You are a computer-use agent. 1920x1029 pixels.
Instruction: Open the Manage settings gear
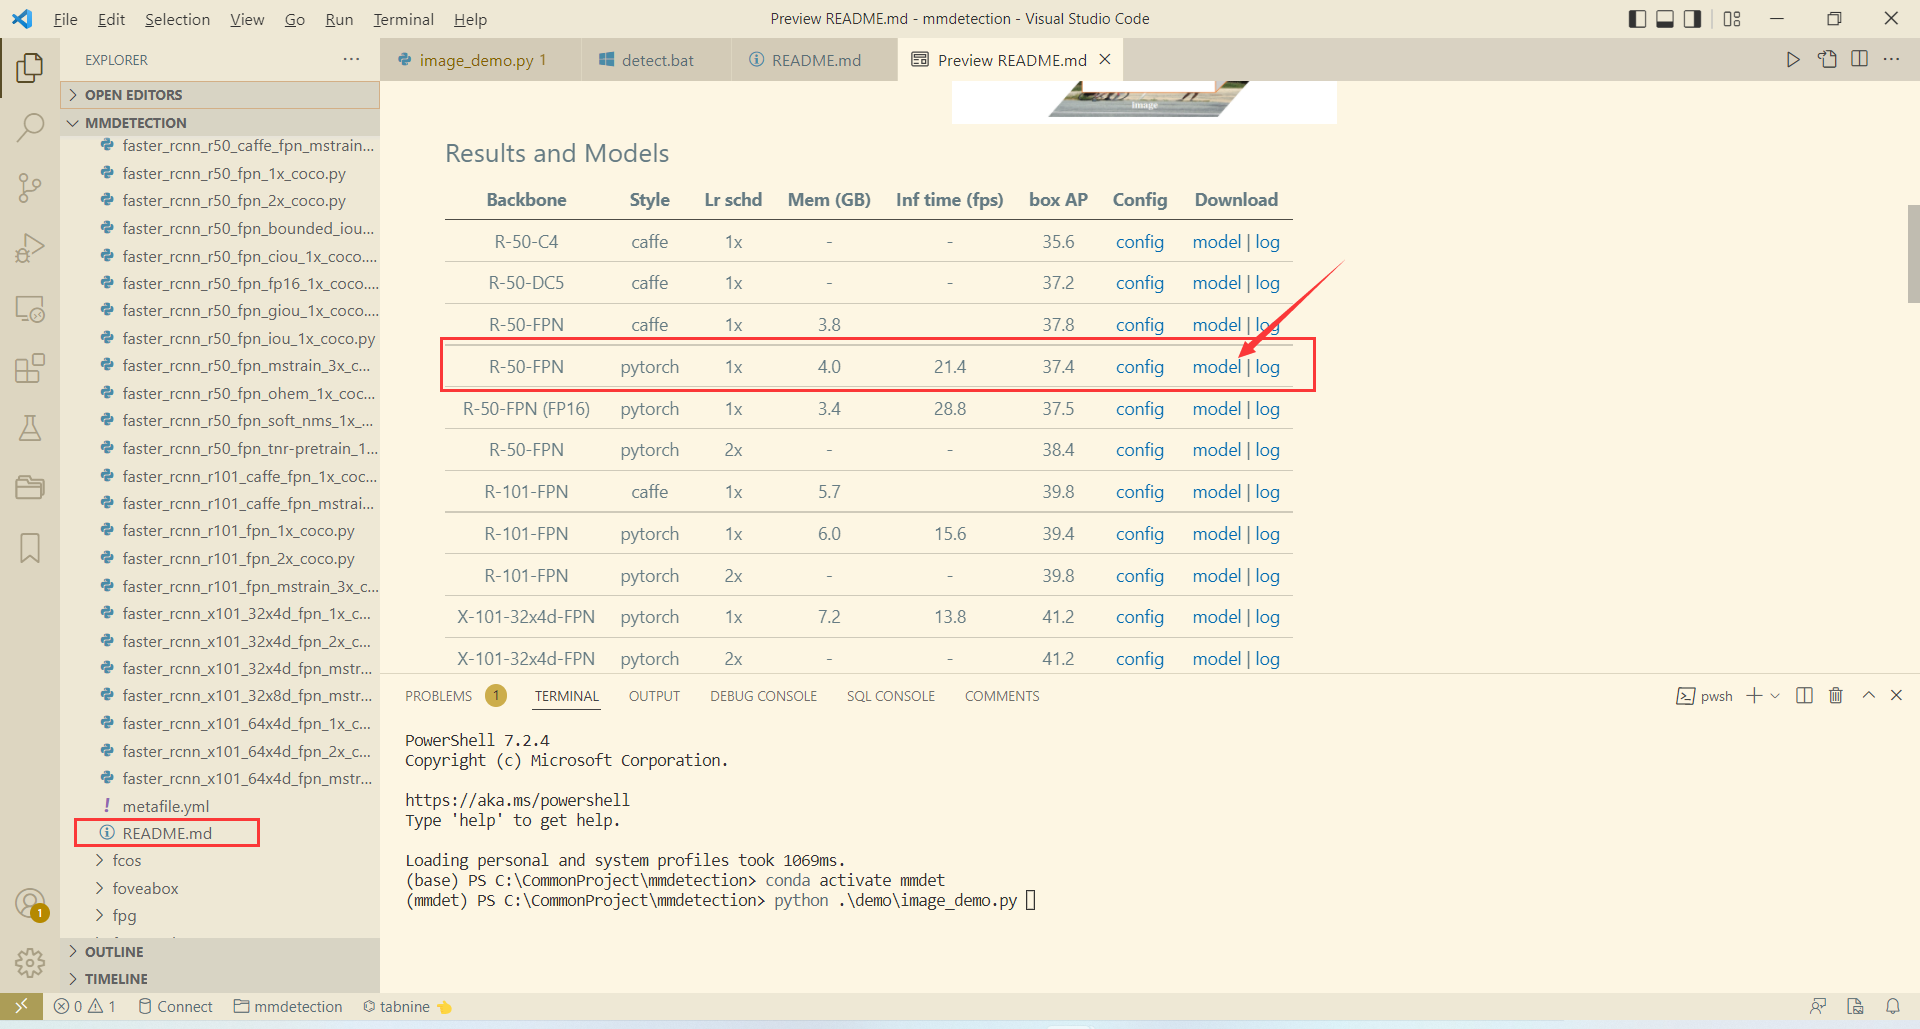click(30, 963)
